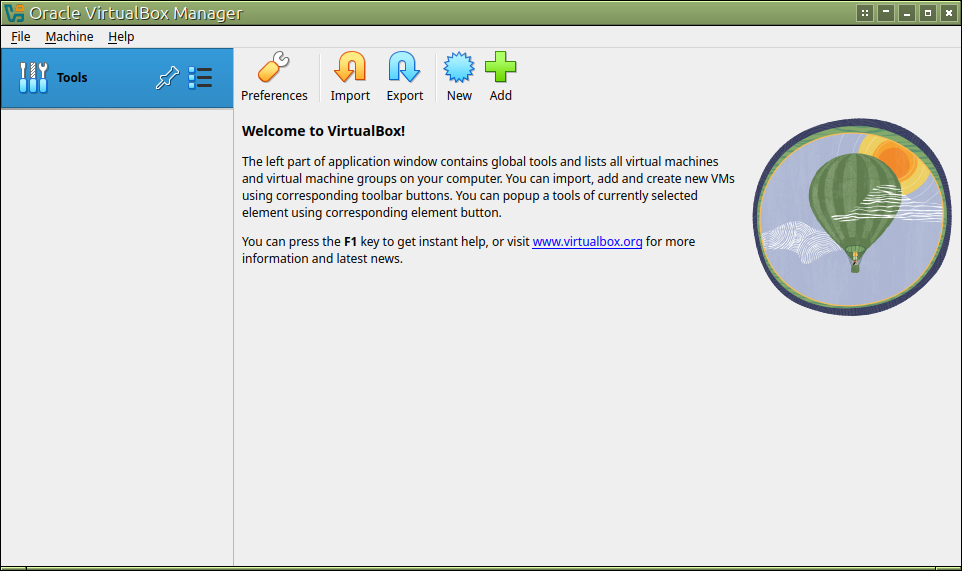Open the File menu
Image resolution: width=962 pixels, height=571 pixels.
click(21, 37)
